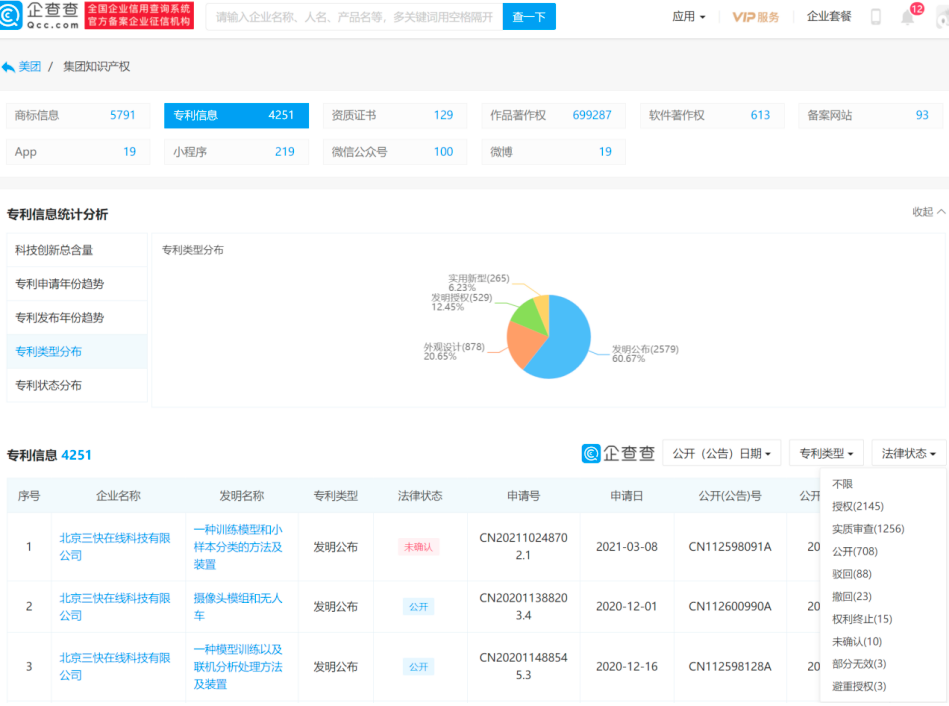Collapse the statistics section with 收起
Image resolution: width=949 pixels, height=706 pixels.
[928, 212]
